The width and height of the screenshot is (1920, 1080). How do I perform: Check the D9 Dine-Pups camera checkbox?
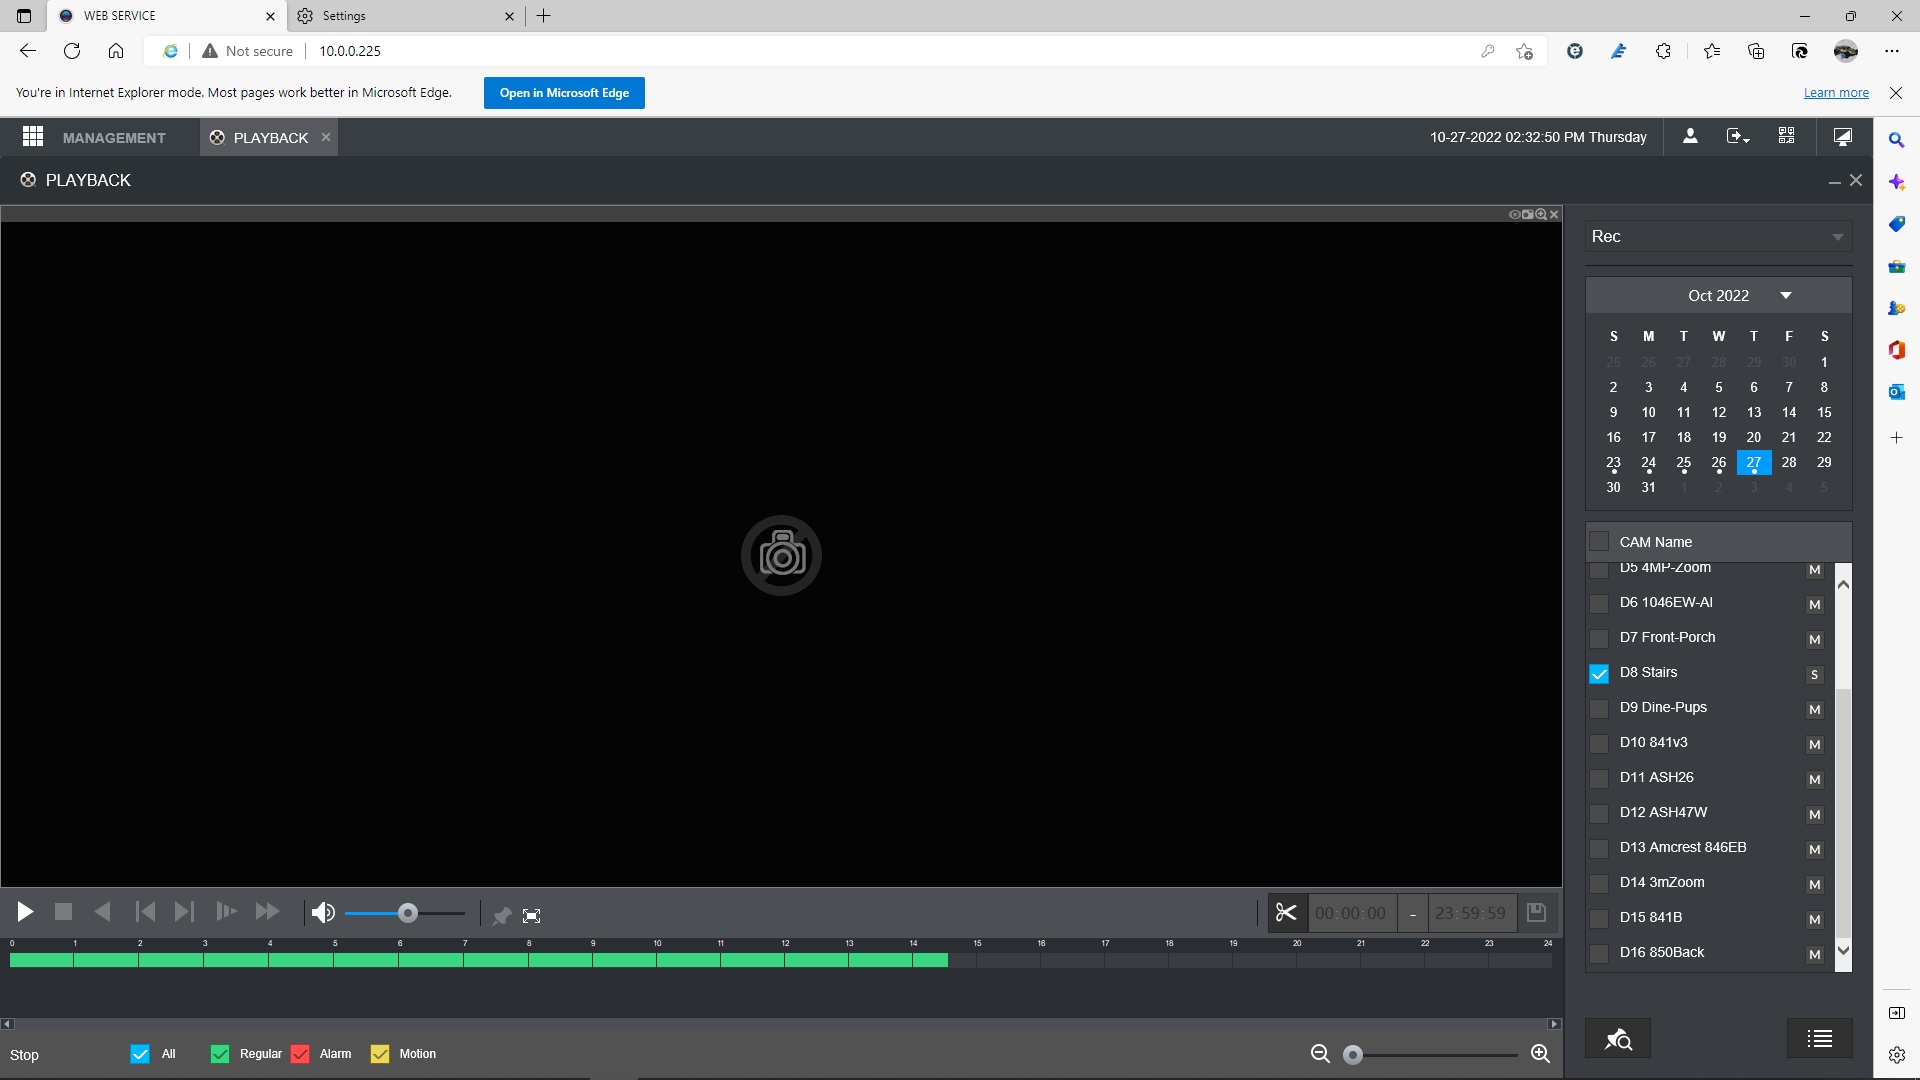(1599, 709)
